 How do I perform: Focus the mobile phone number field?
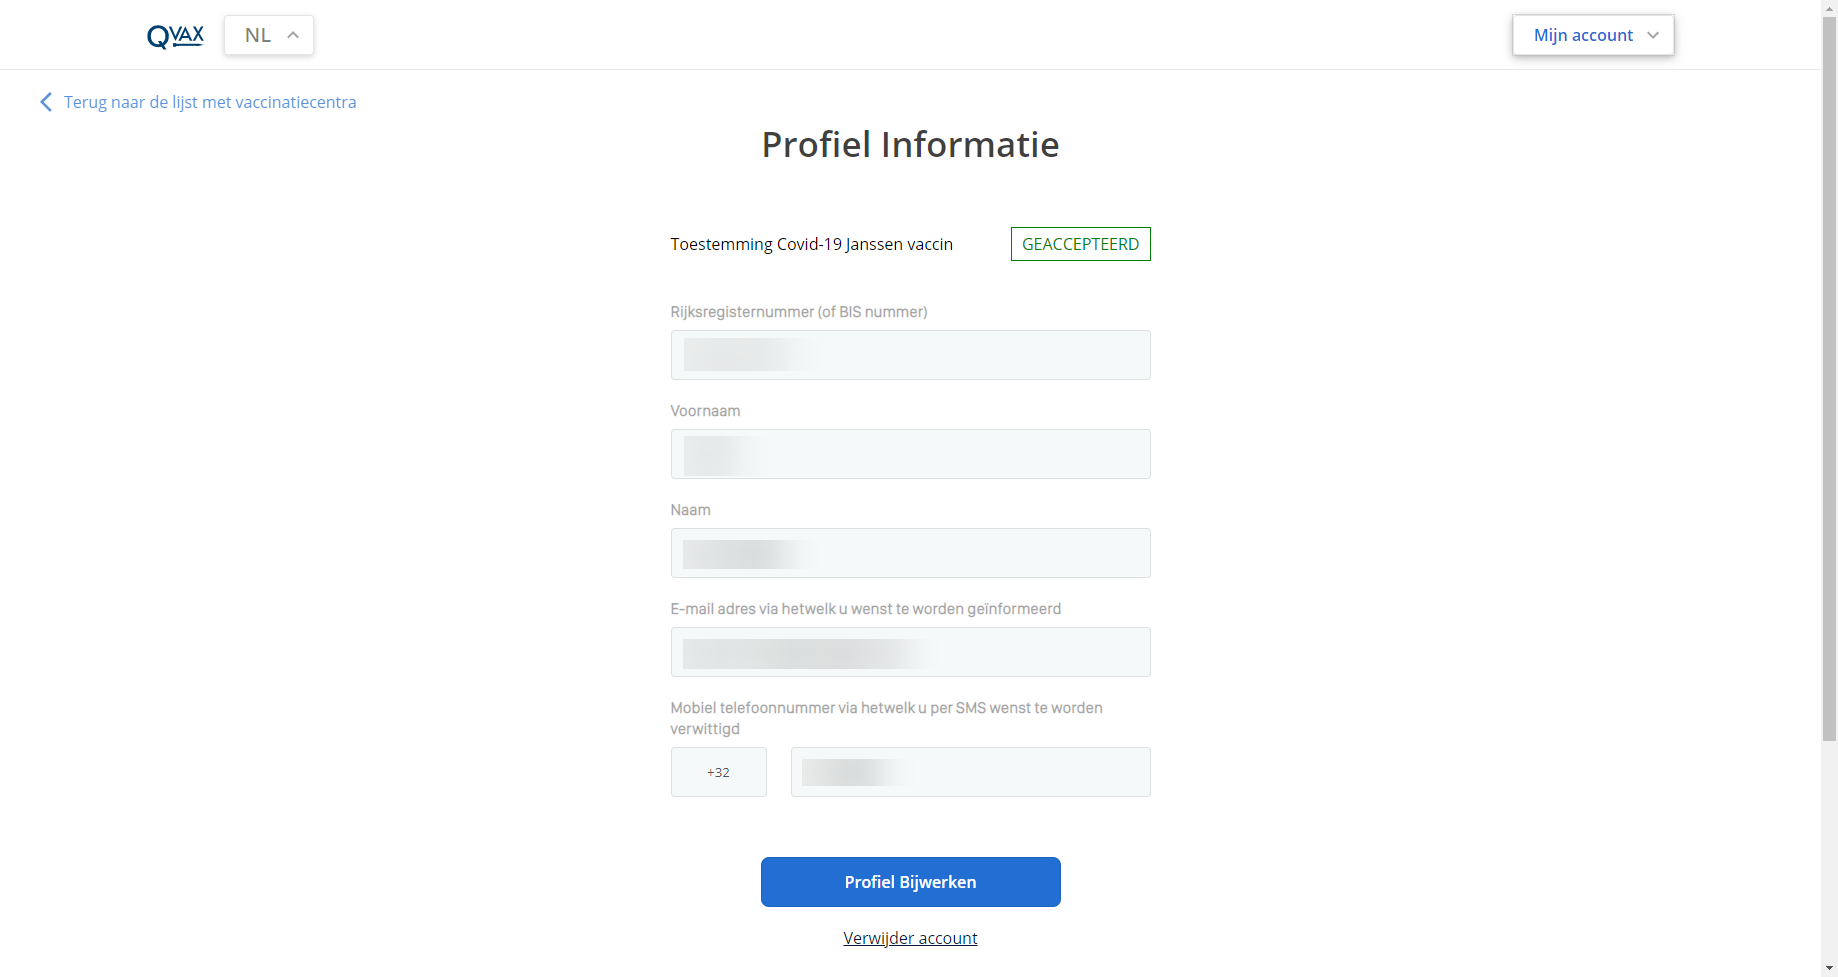(970, 772)
